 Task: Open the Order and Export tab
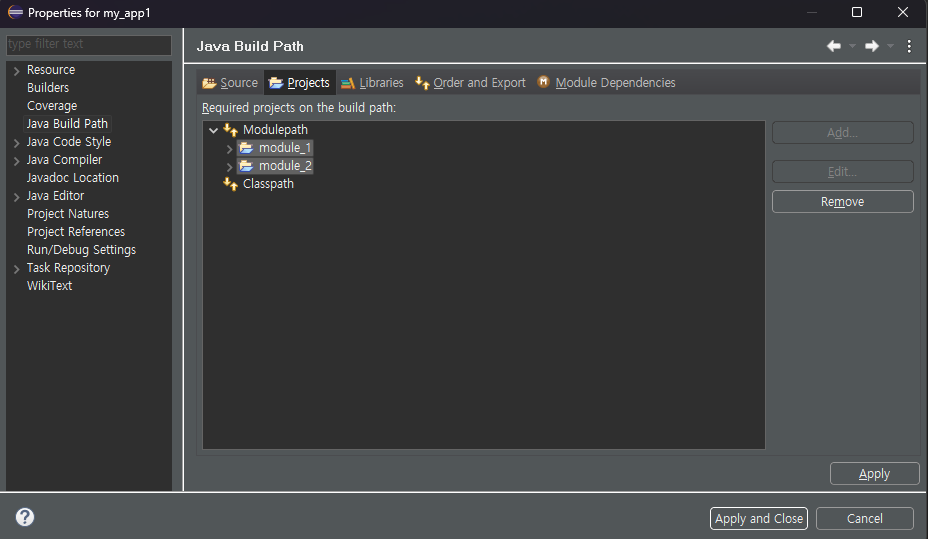471,83
